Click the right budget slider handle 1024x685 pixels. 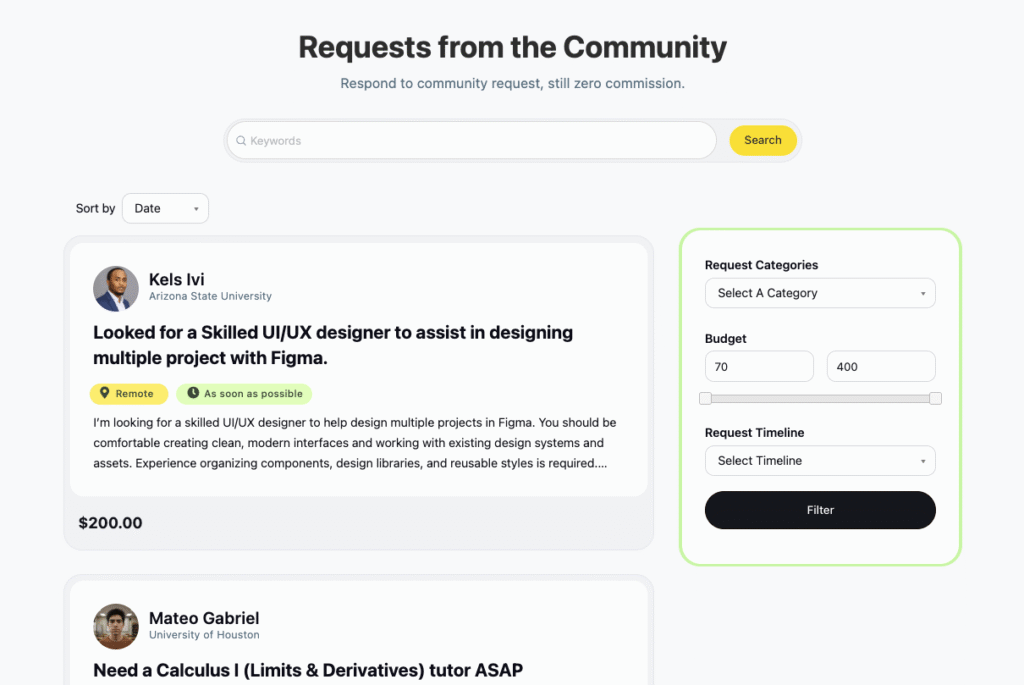pos(935,399)
